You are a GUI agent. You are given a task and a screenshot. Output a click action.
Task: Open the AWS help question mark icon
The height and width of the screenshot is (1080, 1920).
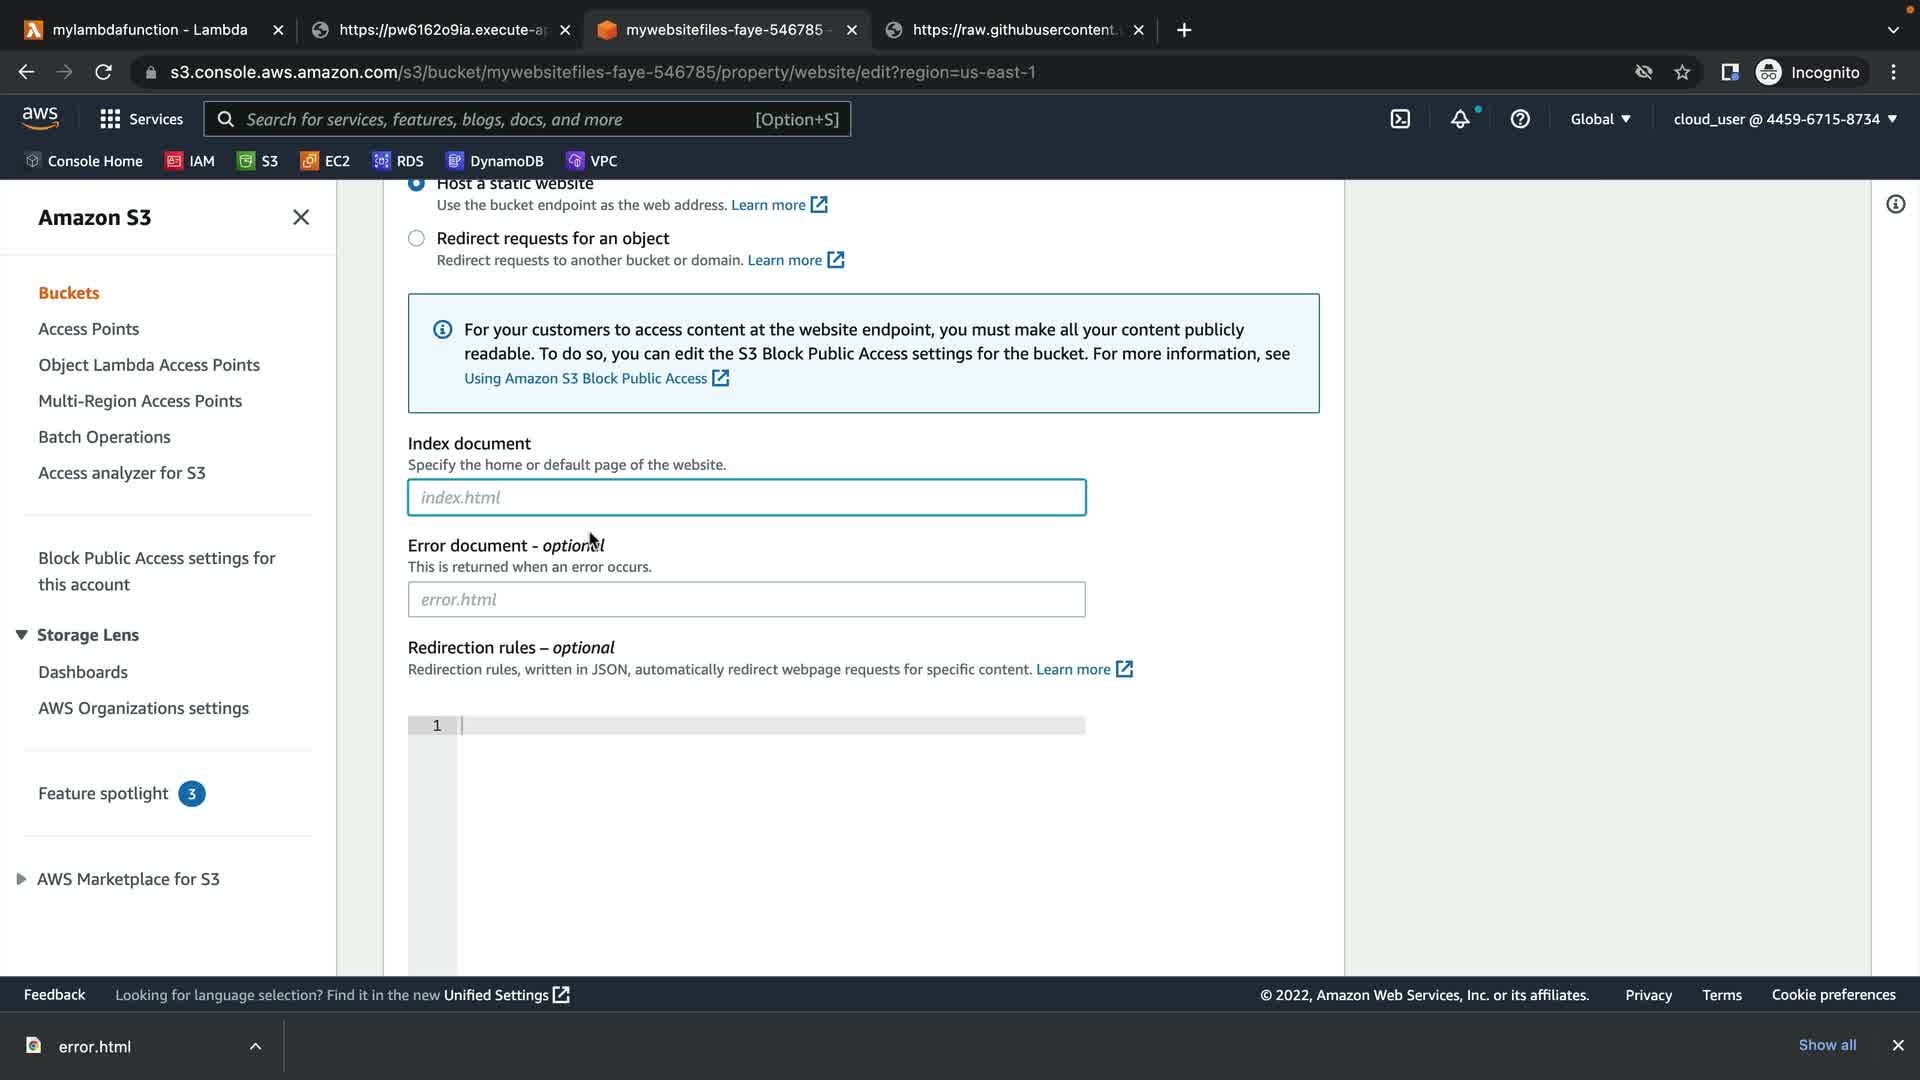pos(1520,119)
